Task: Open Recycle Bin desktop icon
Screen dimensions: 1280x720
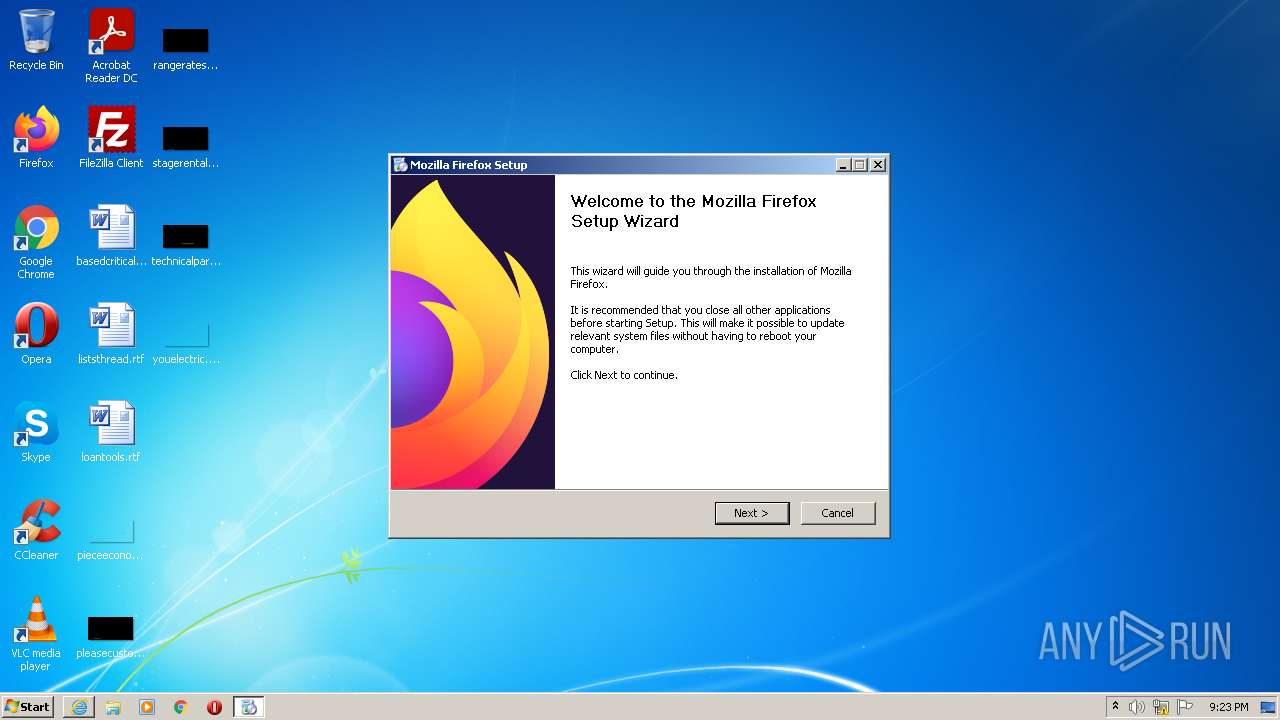Action: pyautogui.click(x=36, y=41)
